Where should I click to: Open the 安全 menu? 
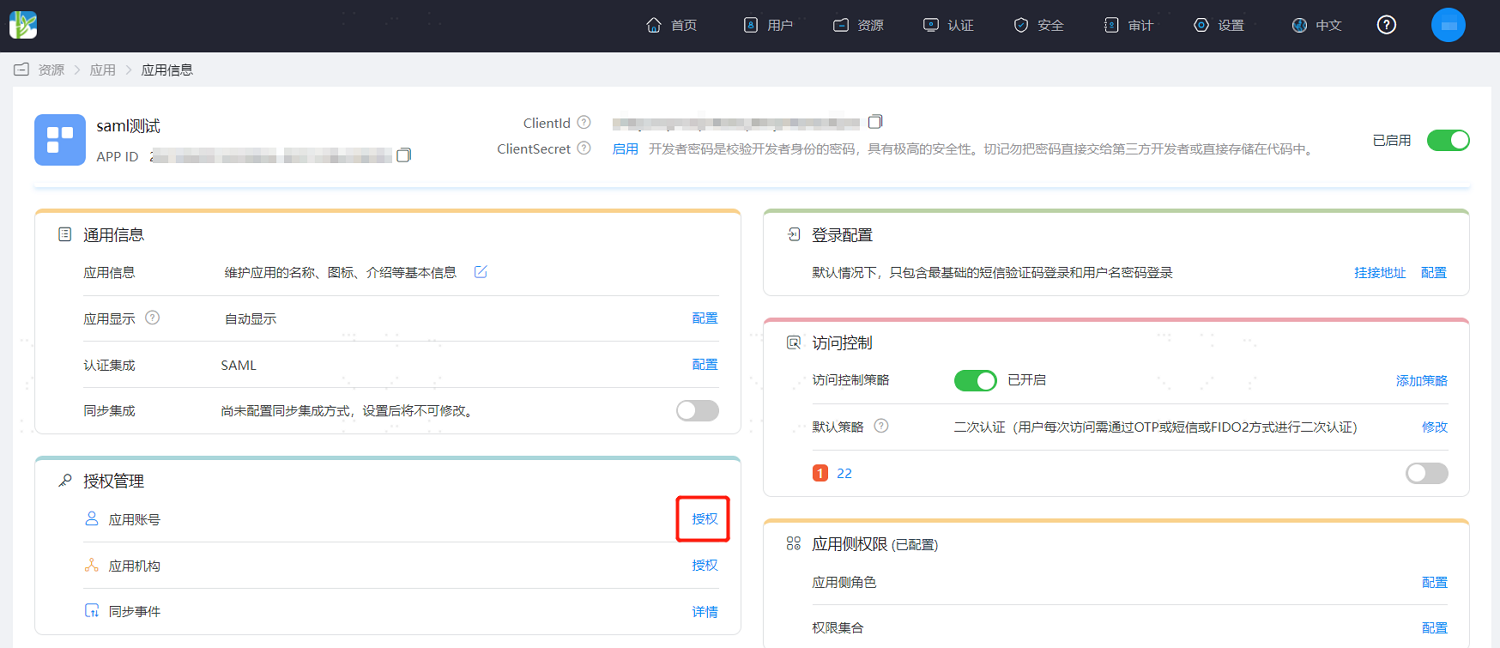coord(1039,25)
